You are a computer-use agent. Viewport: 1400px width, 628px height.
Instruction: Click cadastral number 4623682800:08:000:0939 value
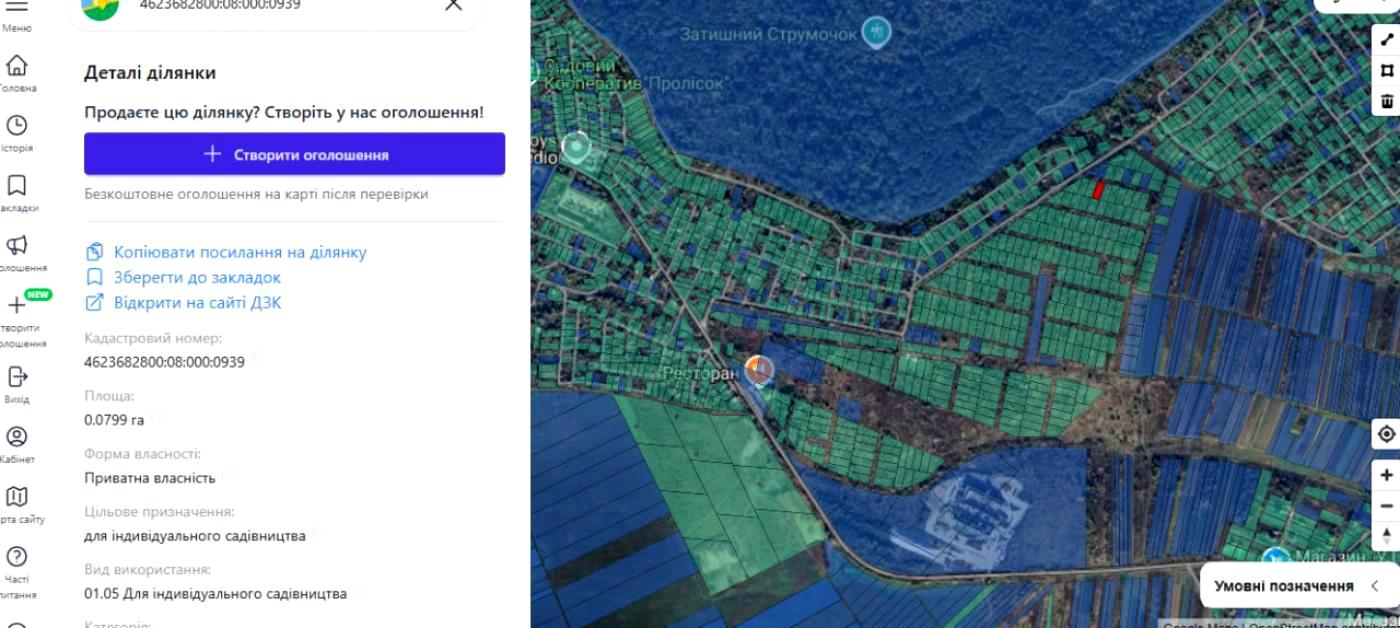point(164,362)
